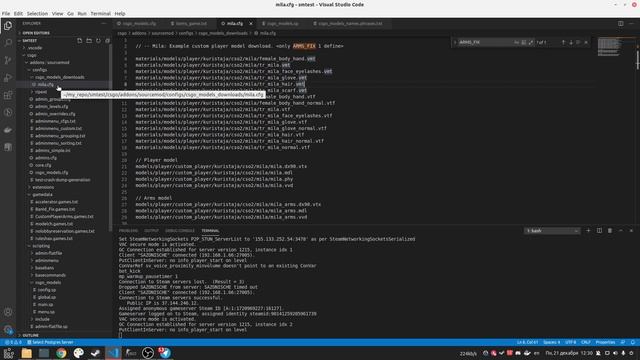
Task: Open modelch.games.txt in Explorer
Action: pos(53,224)
